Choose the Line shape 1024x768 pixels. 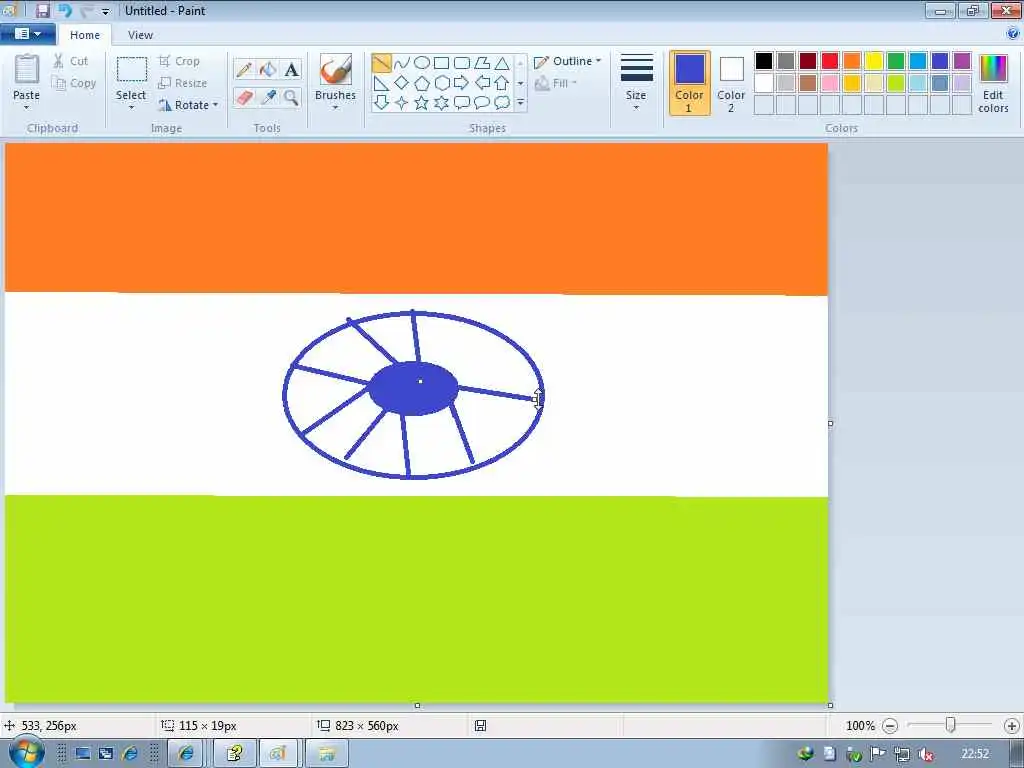(x=381, y=63)
